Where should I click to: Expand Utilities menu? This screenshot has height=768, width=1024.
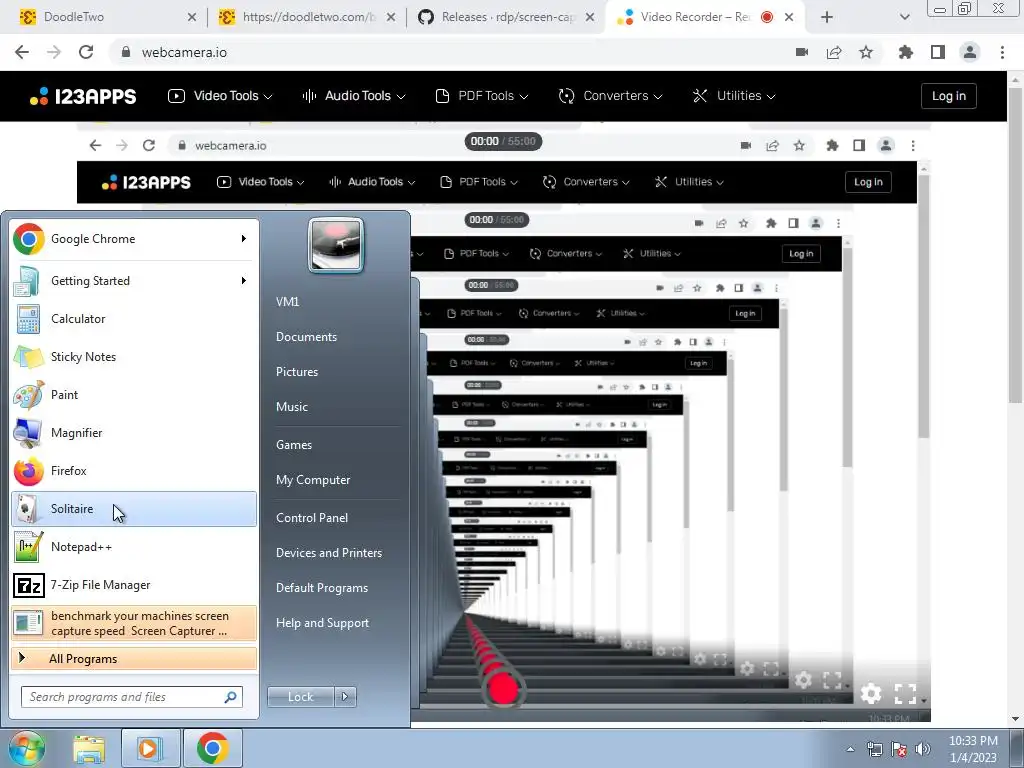click(x=733, y=96)
